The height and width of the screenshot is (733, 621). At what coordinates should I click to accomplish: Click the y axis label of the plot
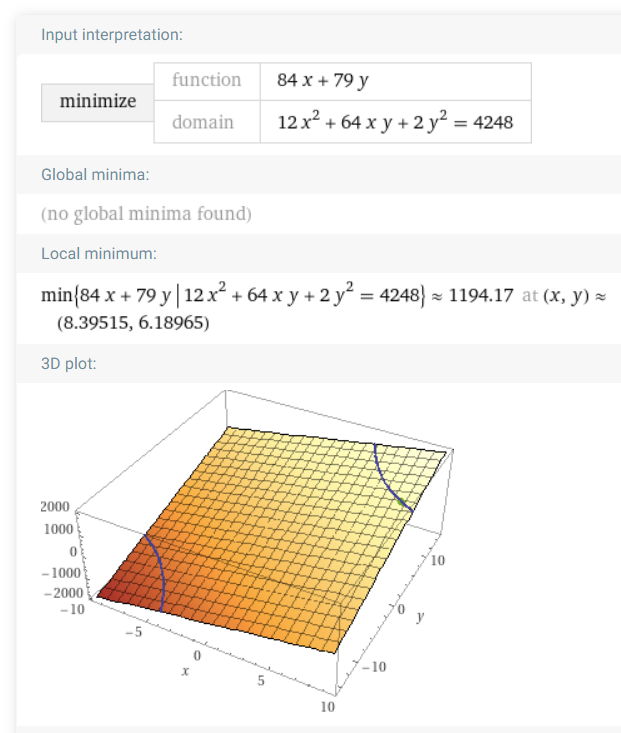pos(420,617)
